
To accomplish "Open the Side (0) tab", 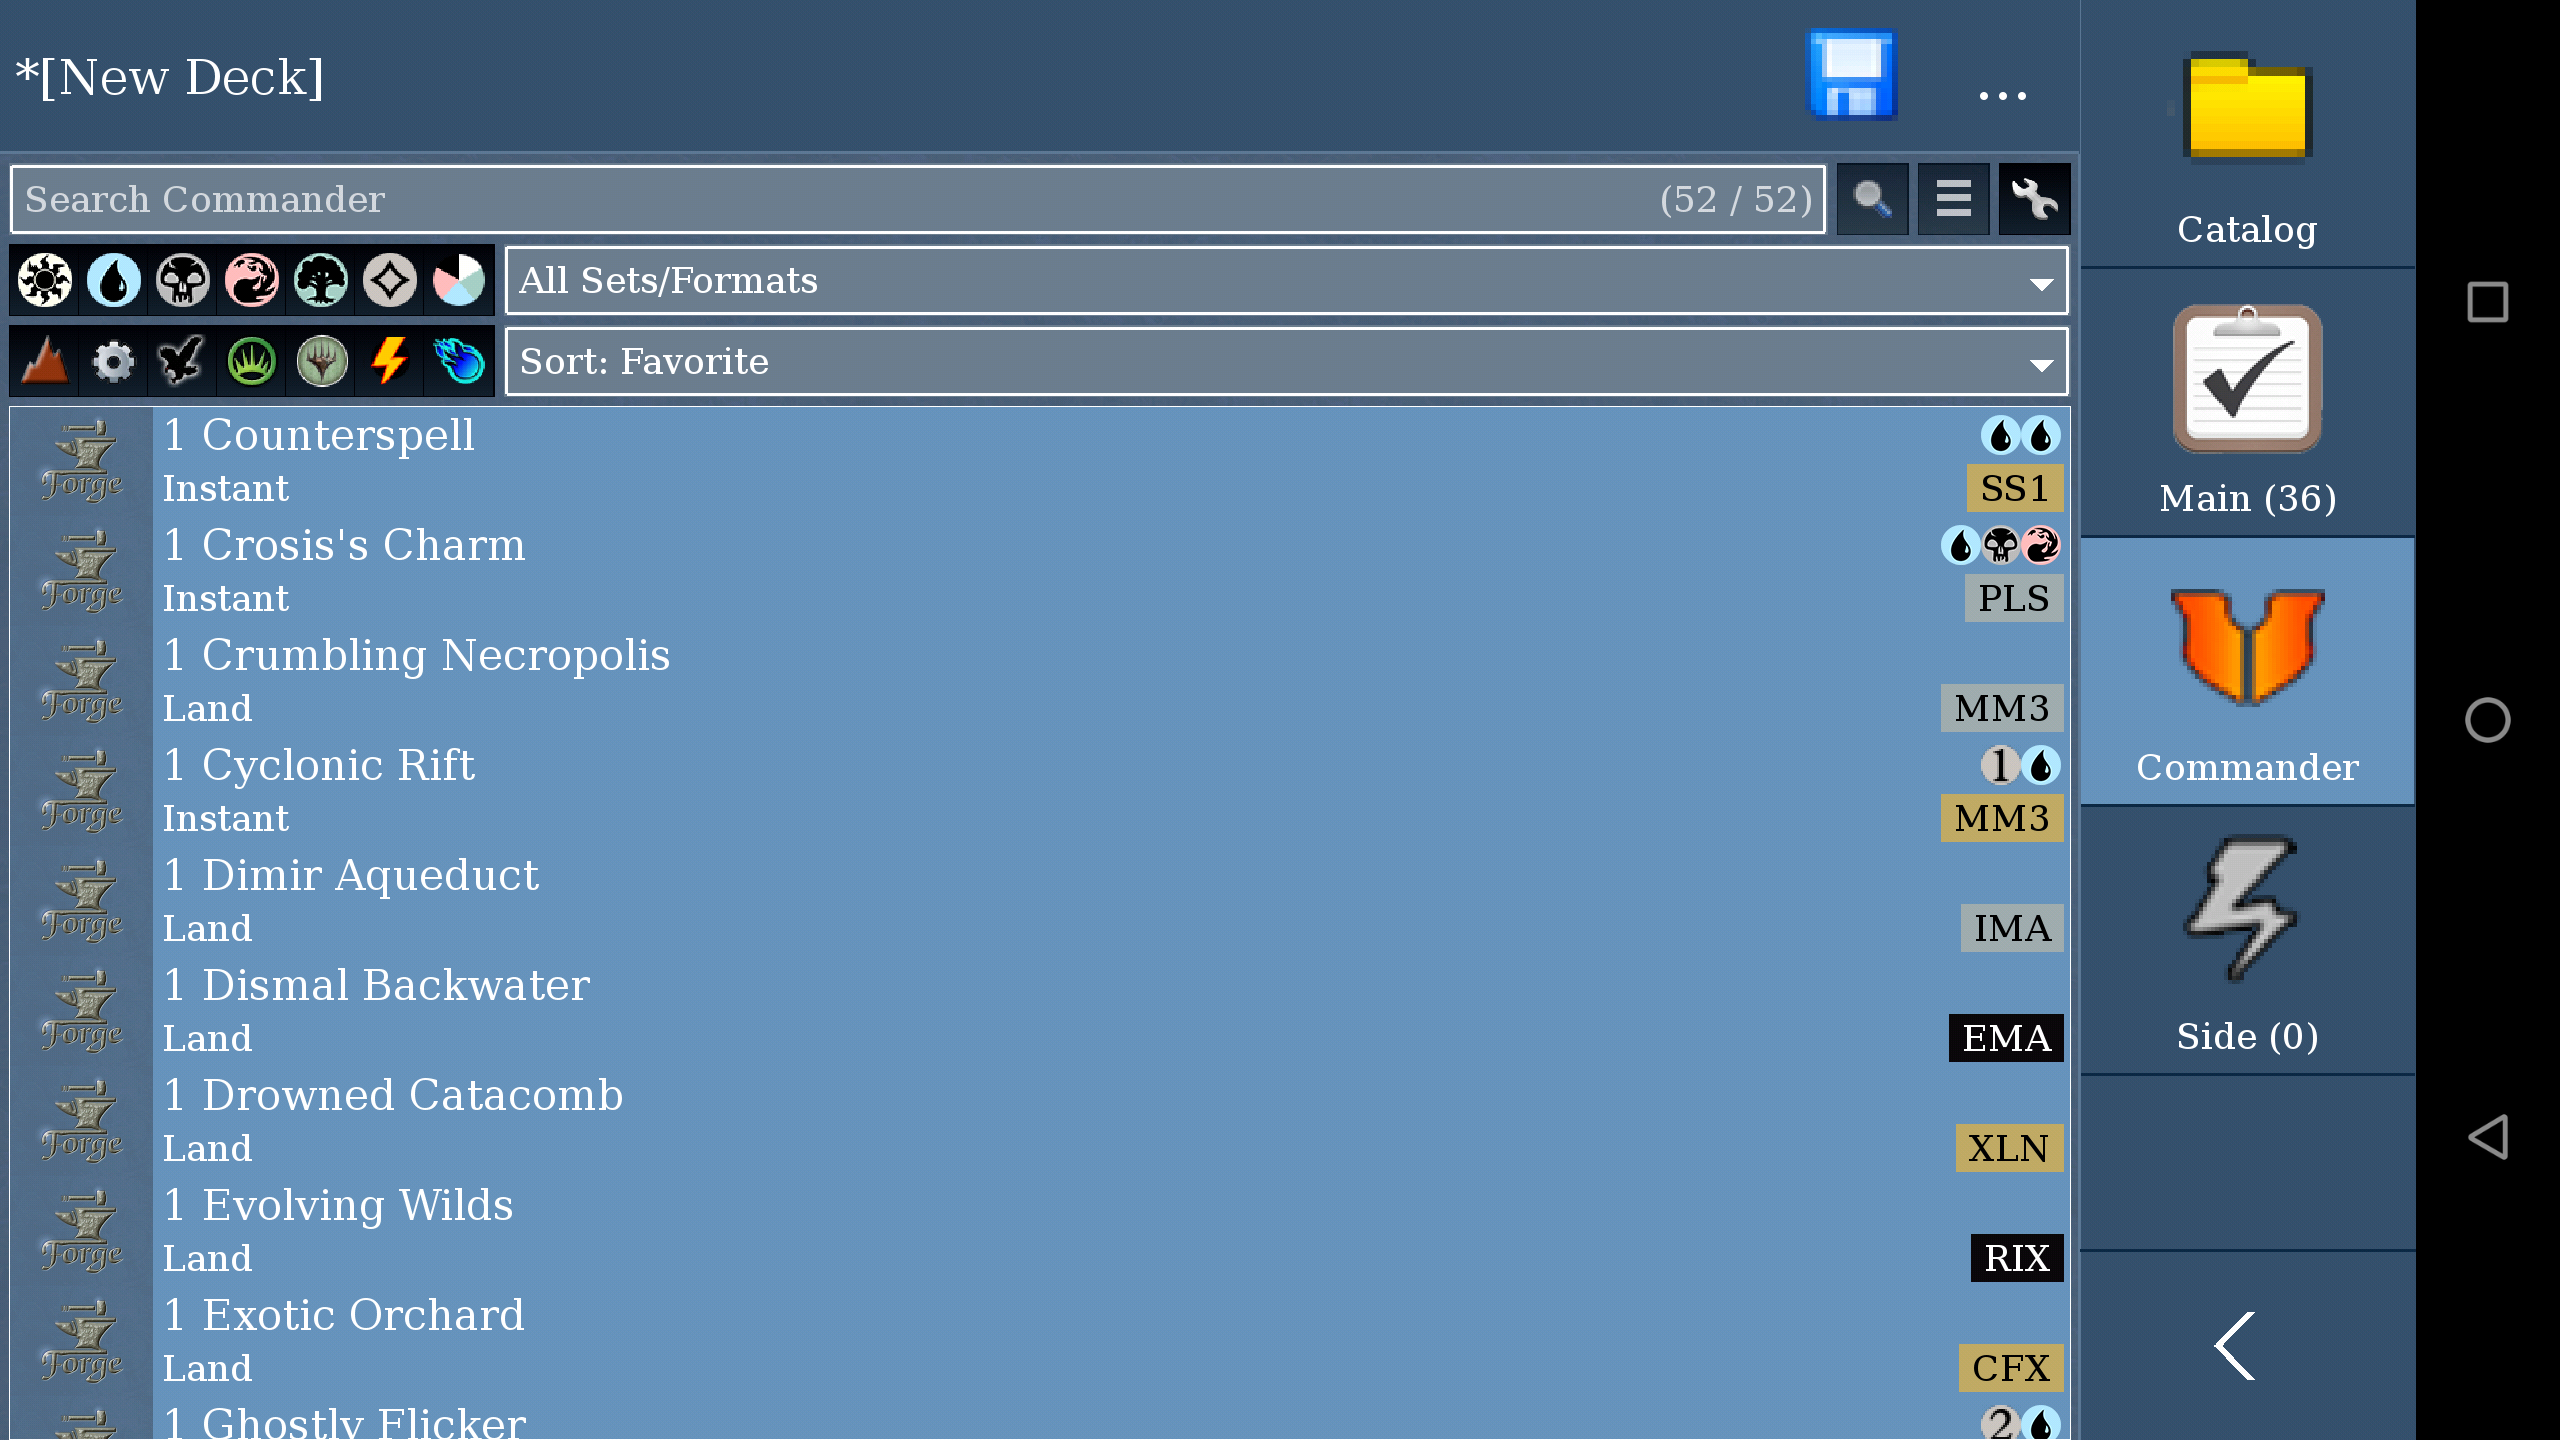I will coord(2247,941).
